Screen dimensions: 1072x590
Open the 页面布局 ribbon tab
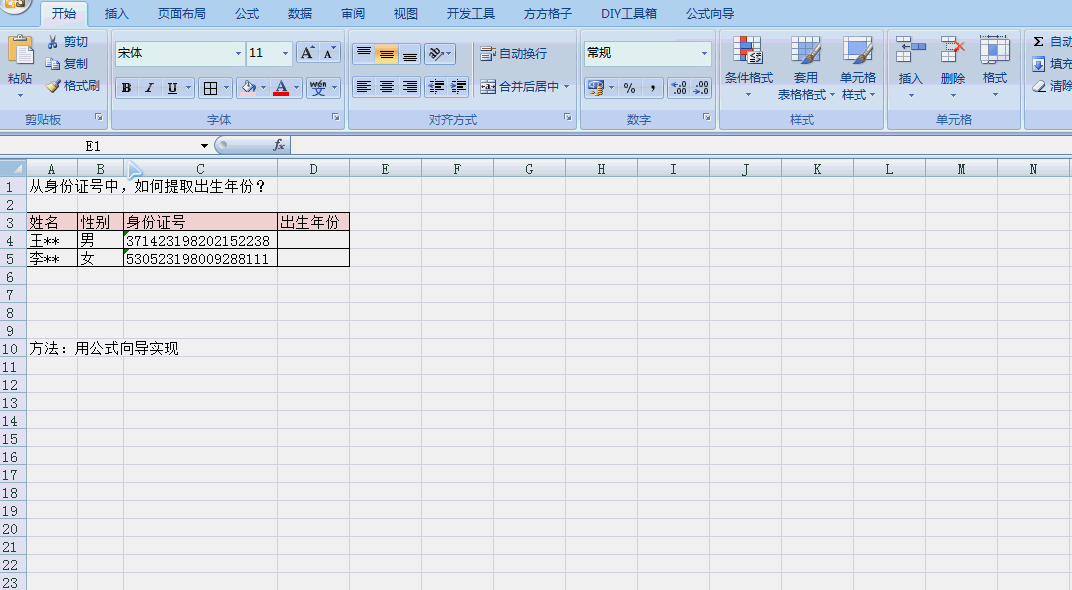(x=181, y=14)
